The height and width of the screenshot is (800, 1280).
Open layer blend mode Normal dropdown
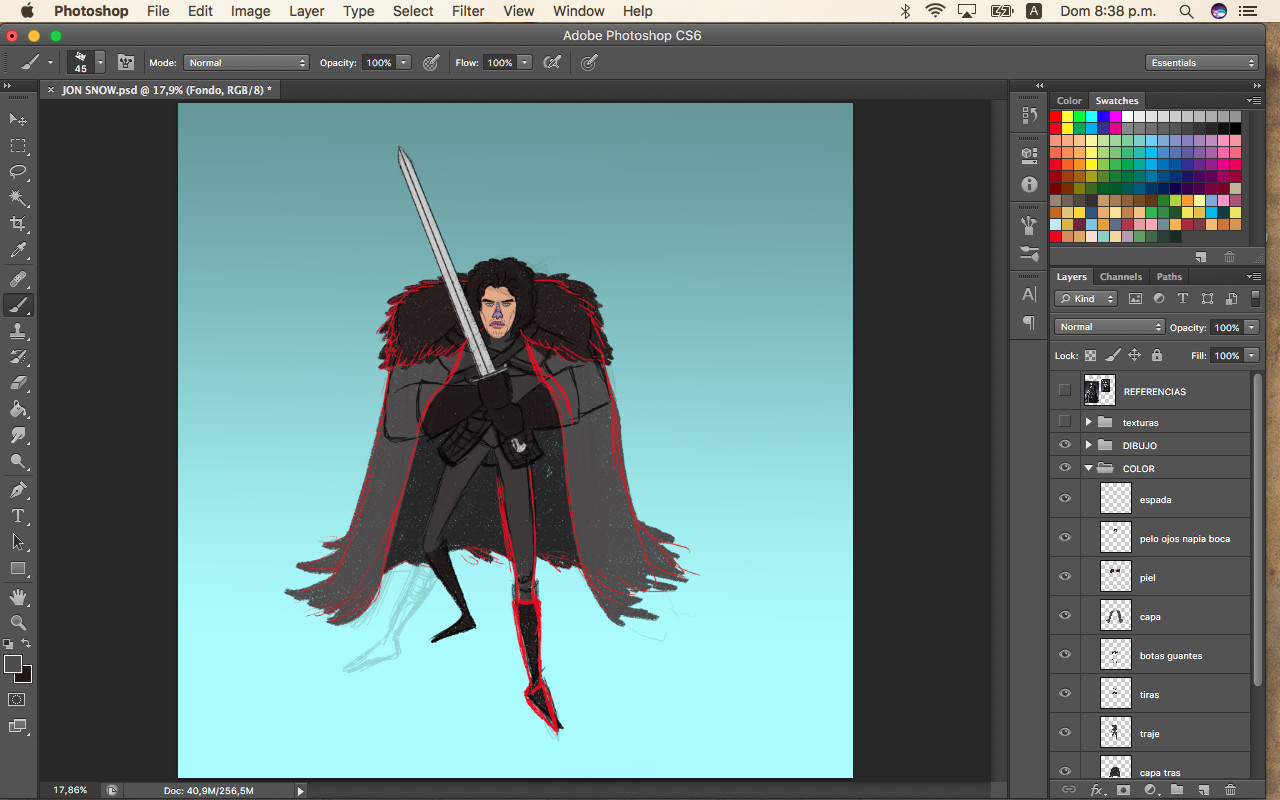coord(1110,327)
